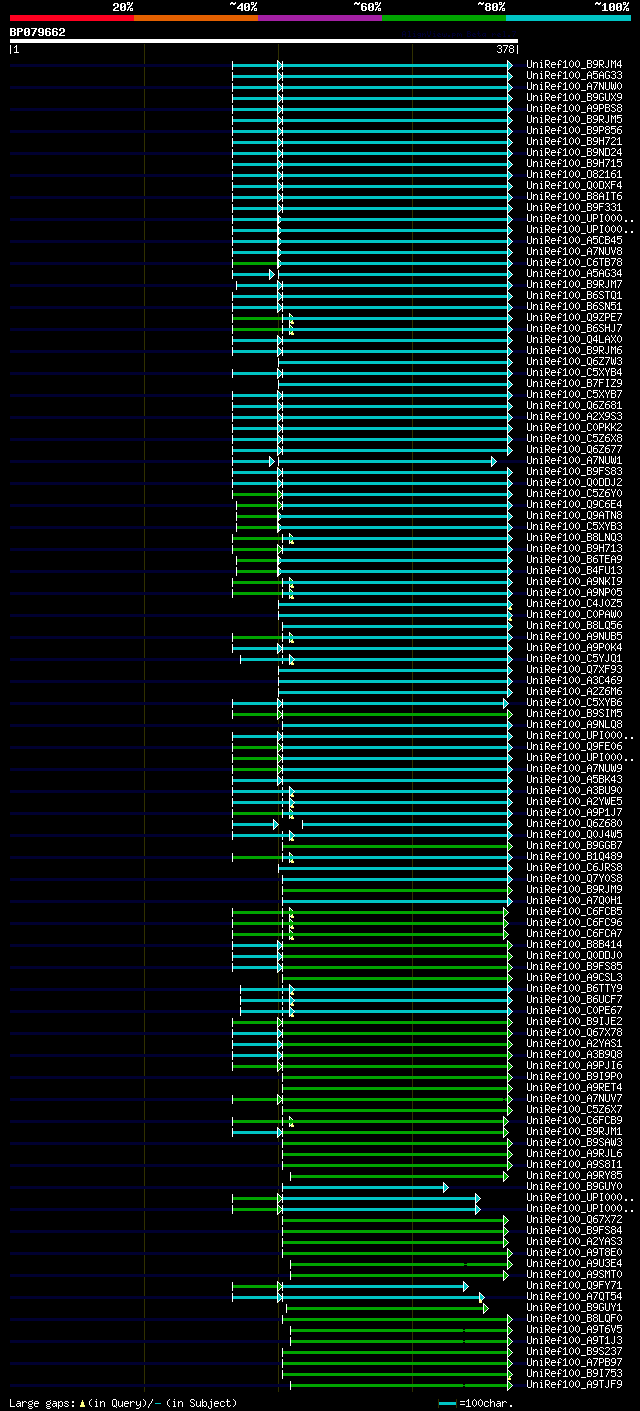Select the UniRef100_A5CB45 label
Image resolution: width=640 pixels, height=1411 pixels.
[x=574, y=240]
